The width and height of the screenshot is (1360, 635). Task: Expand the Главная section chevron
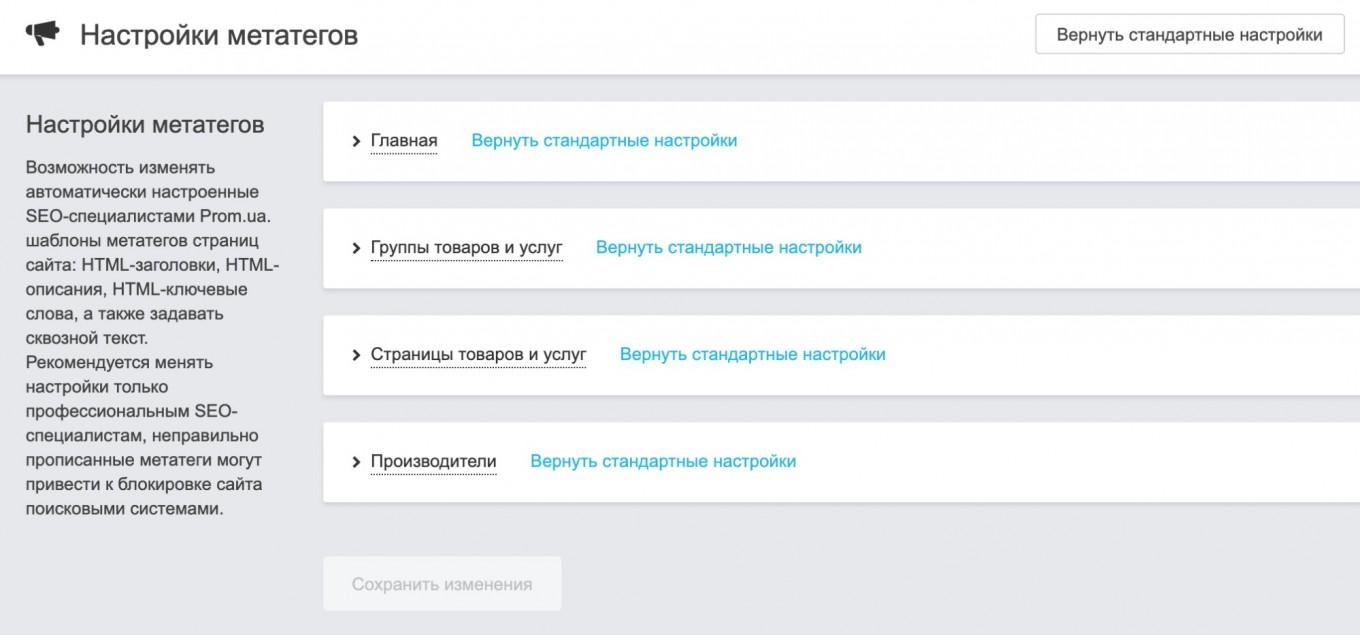(356, 141)
